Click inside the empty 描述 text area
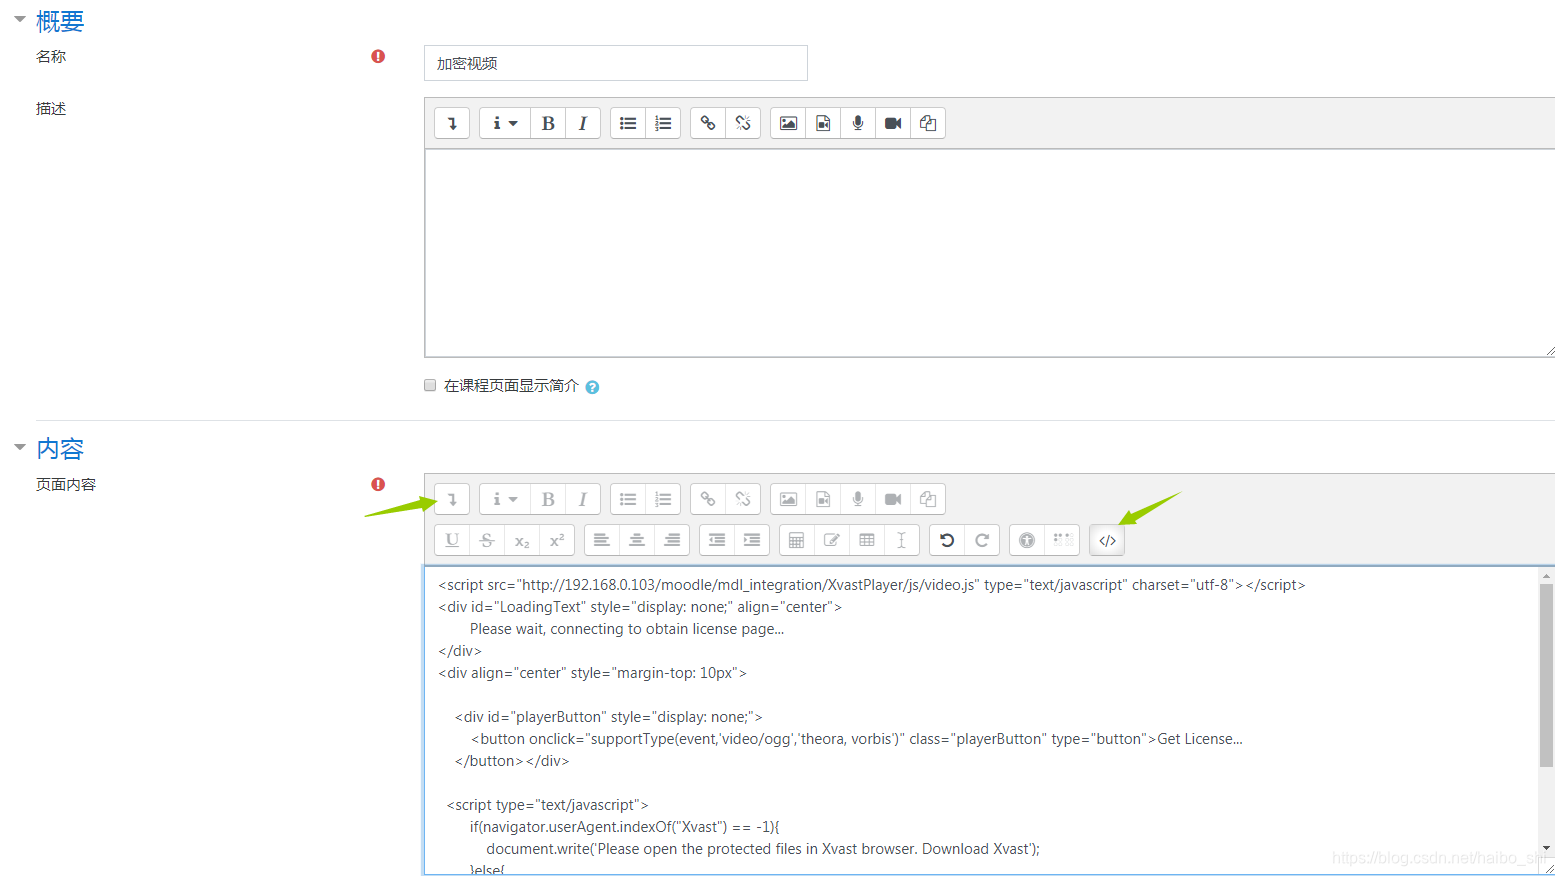The width and height of the screenshot is (1555, 876). click(x=989, y=253)
